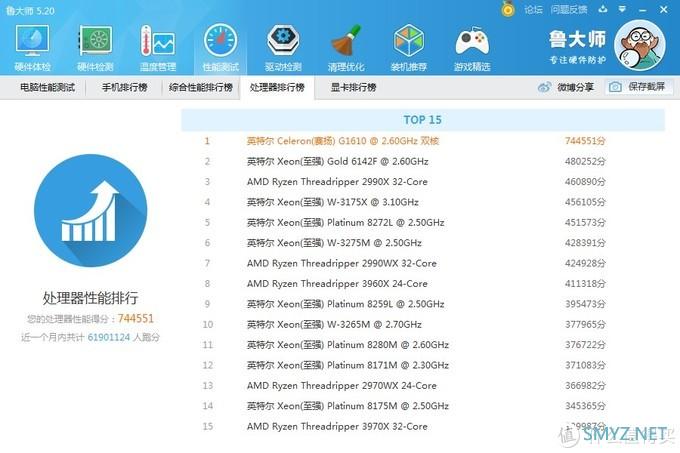Click the 保存截屏 button
Screen dimensions: 680x453
pos(639,87)
